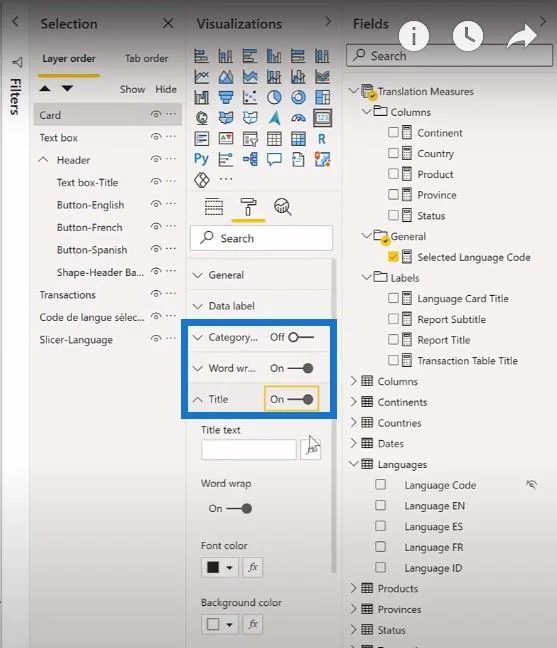Click the Title text input field
The width and height of the screenshot is (557, 648).
(249, 450)
